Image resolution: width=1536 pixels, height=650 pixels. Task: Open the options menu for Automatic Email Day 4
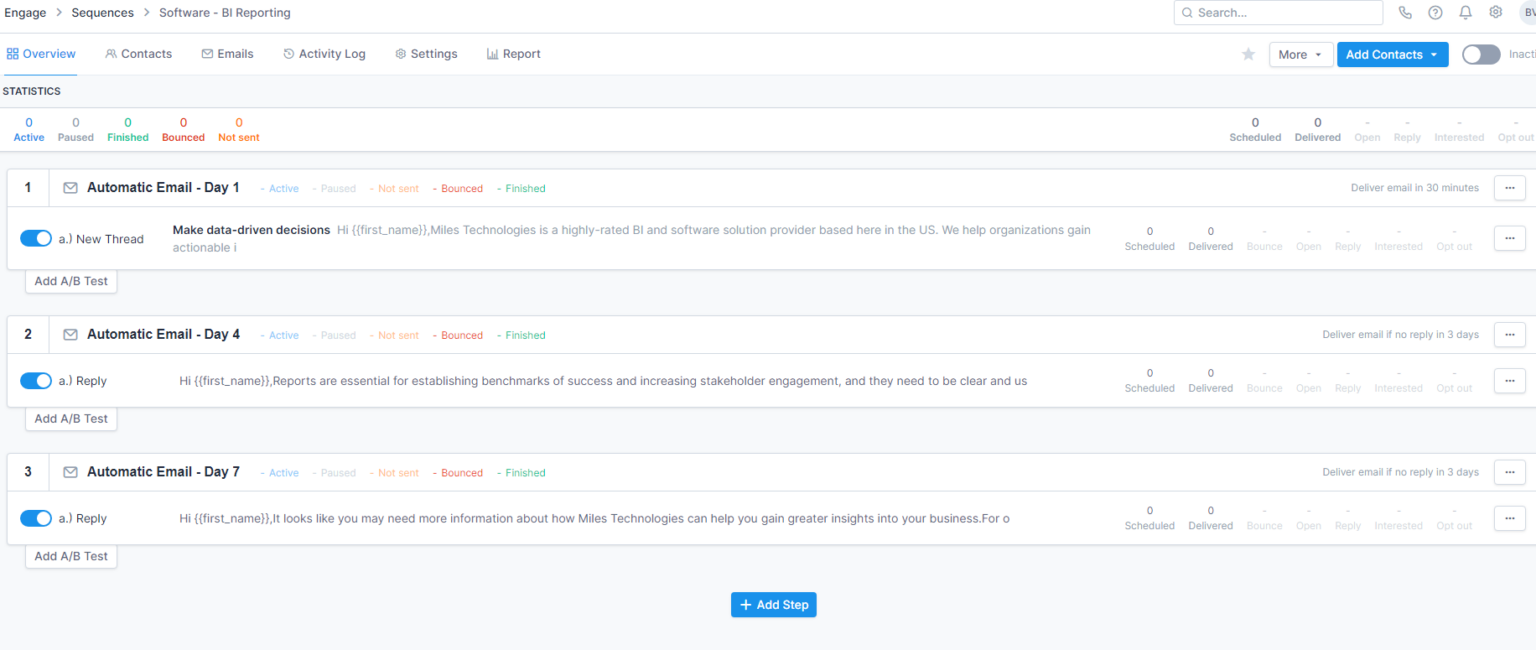click(1509, 334)
